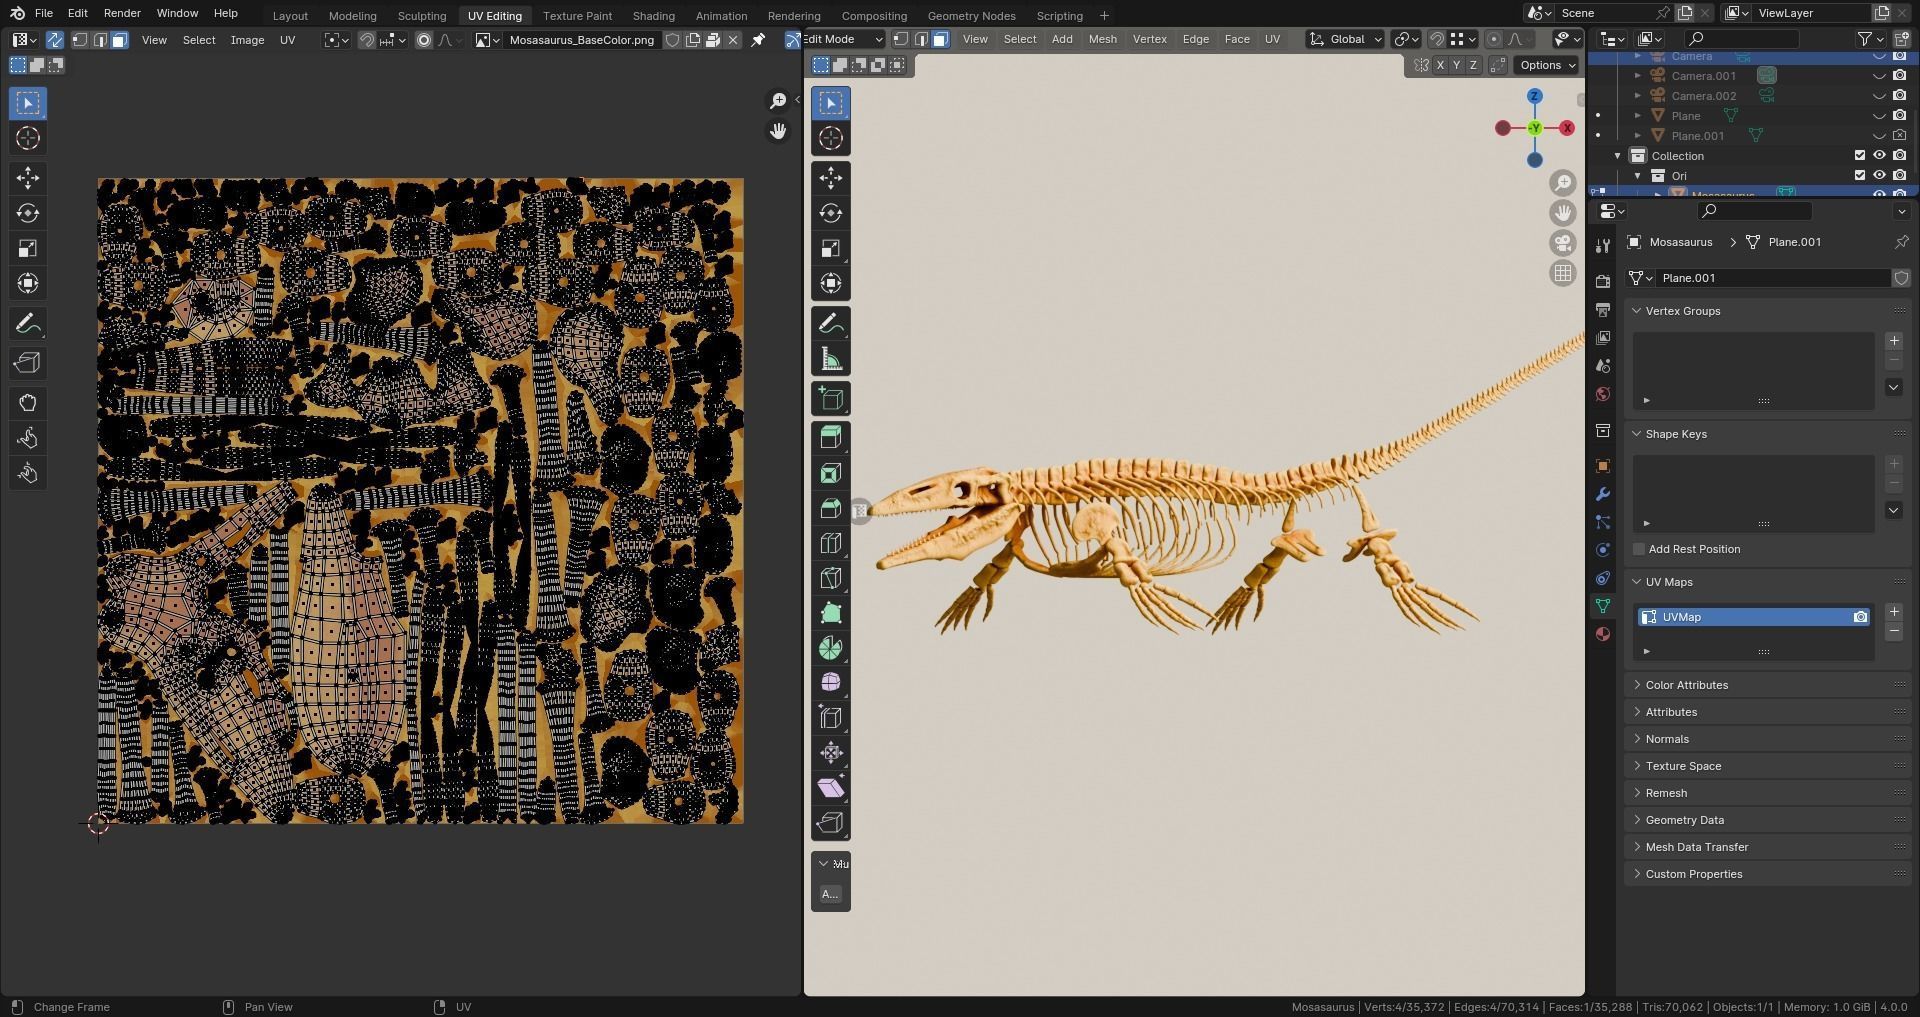Screen dimensions: 1920x1017
Task: Add a new UV map with plus button
Action: click(1893, 612)
